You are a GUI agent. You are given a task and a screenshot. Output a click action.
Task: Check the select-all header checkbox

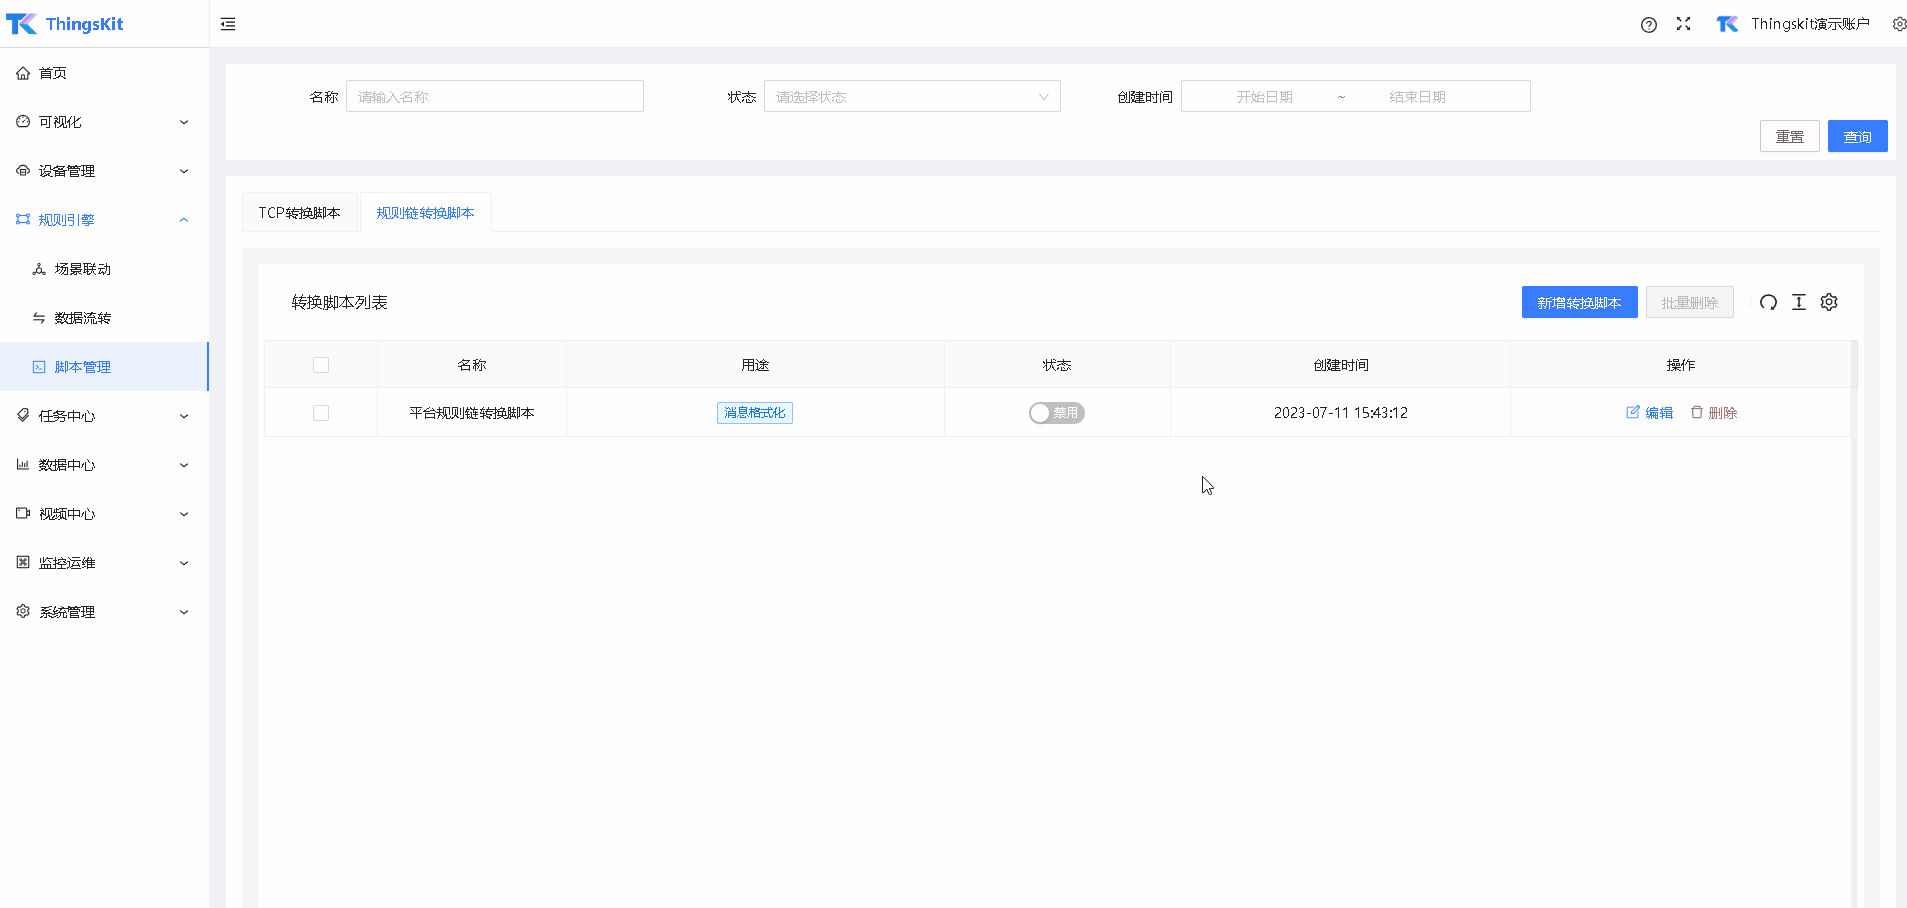click(x=321, y=365)
